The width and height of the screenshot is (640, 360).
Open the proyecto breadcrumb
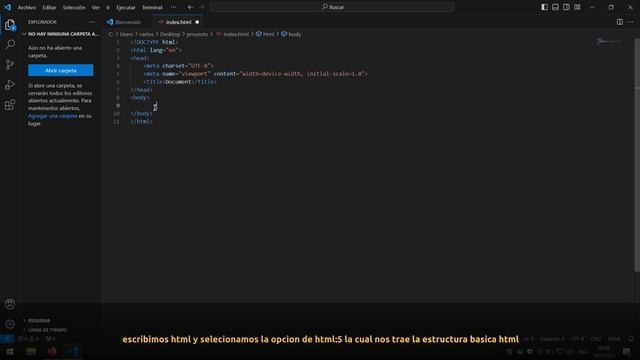coord(197,34)
